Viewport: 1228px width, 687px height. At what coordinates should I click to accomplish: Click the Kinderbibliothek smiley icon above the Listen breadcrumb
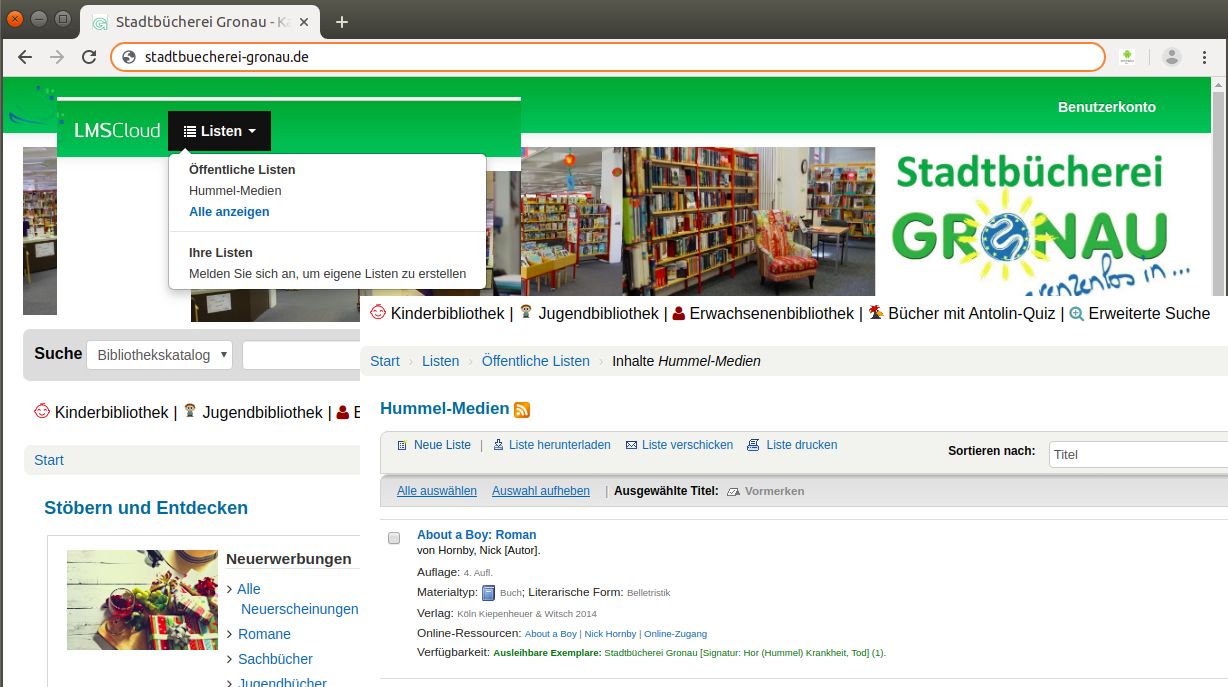[x=378, y=313]
